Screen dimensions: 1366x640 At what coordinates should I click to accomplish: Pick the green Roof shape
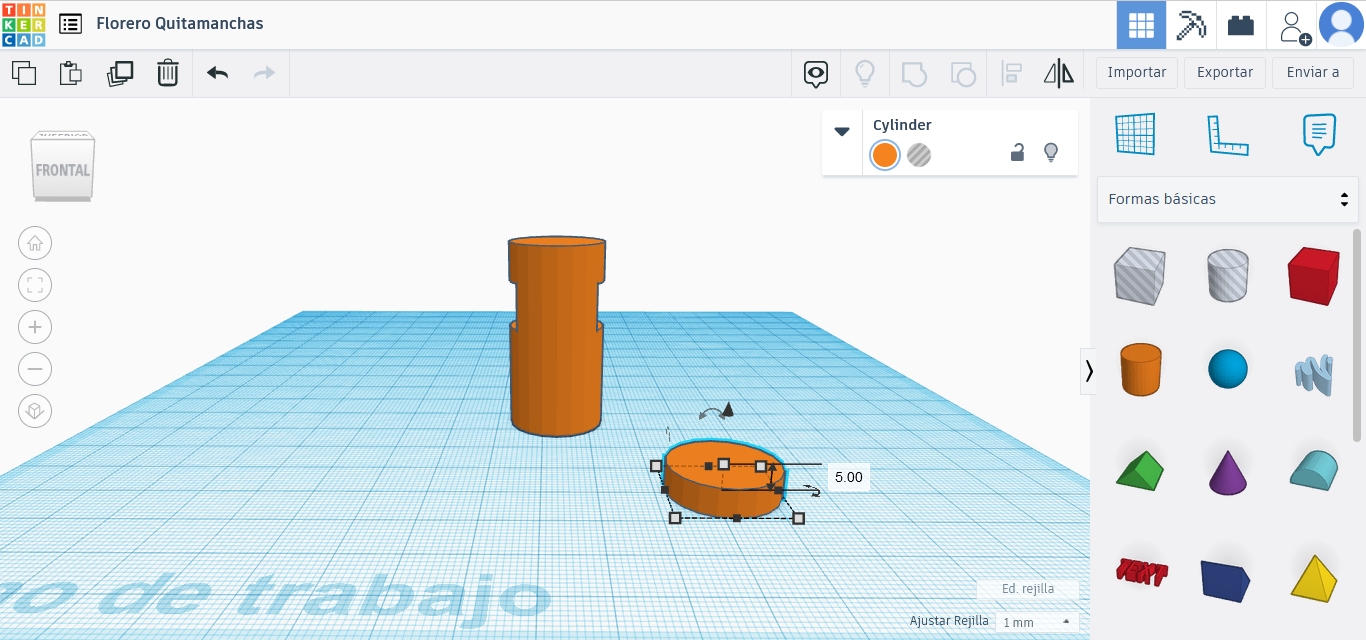point(1139,472)
